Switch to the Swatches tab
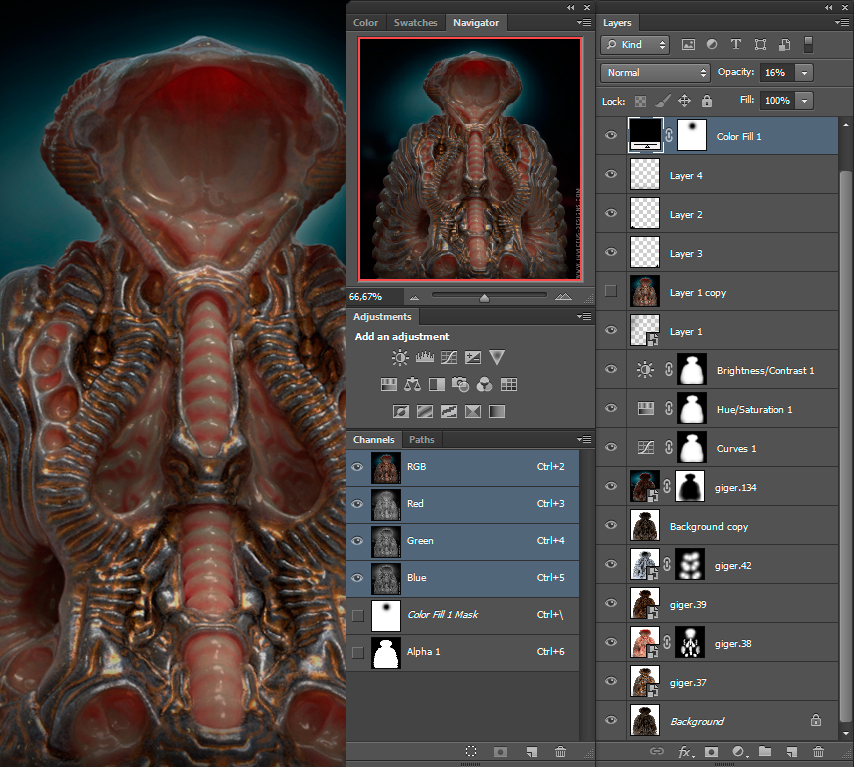This screenshot has width=854, height=767. pos(416,22)
